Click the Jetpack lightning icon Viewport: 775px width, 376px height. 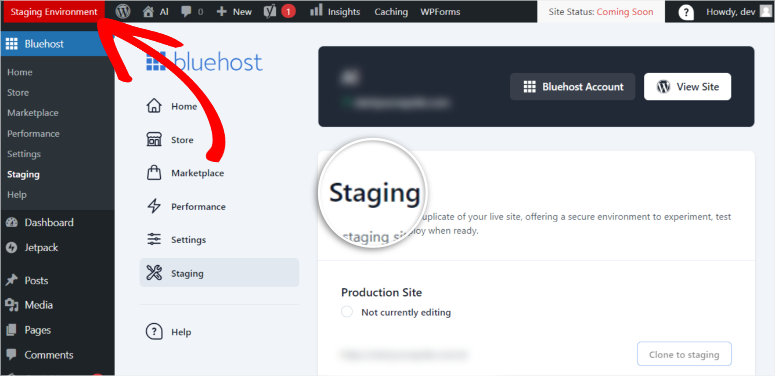pyautogui.click(x=12, y=248)
